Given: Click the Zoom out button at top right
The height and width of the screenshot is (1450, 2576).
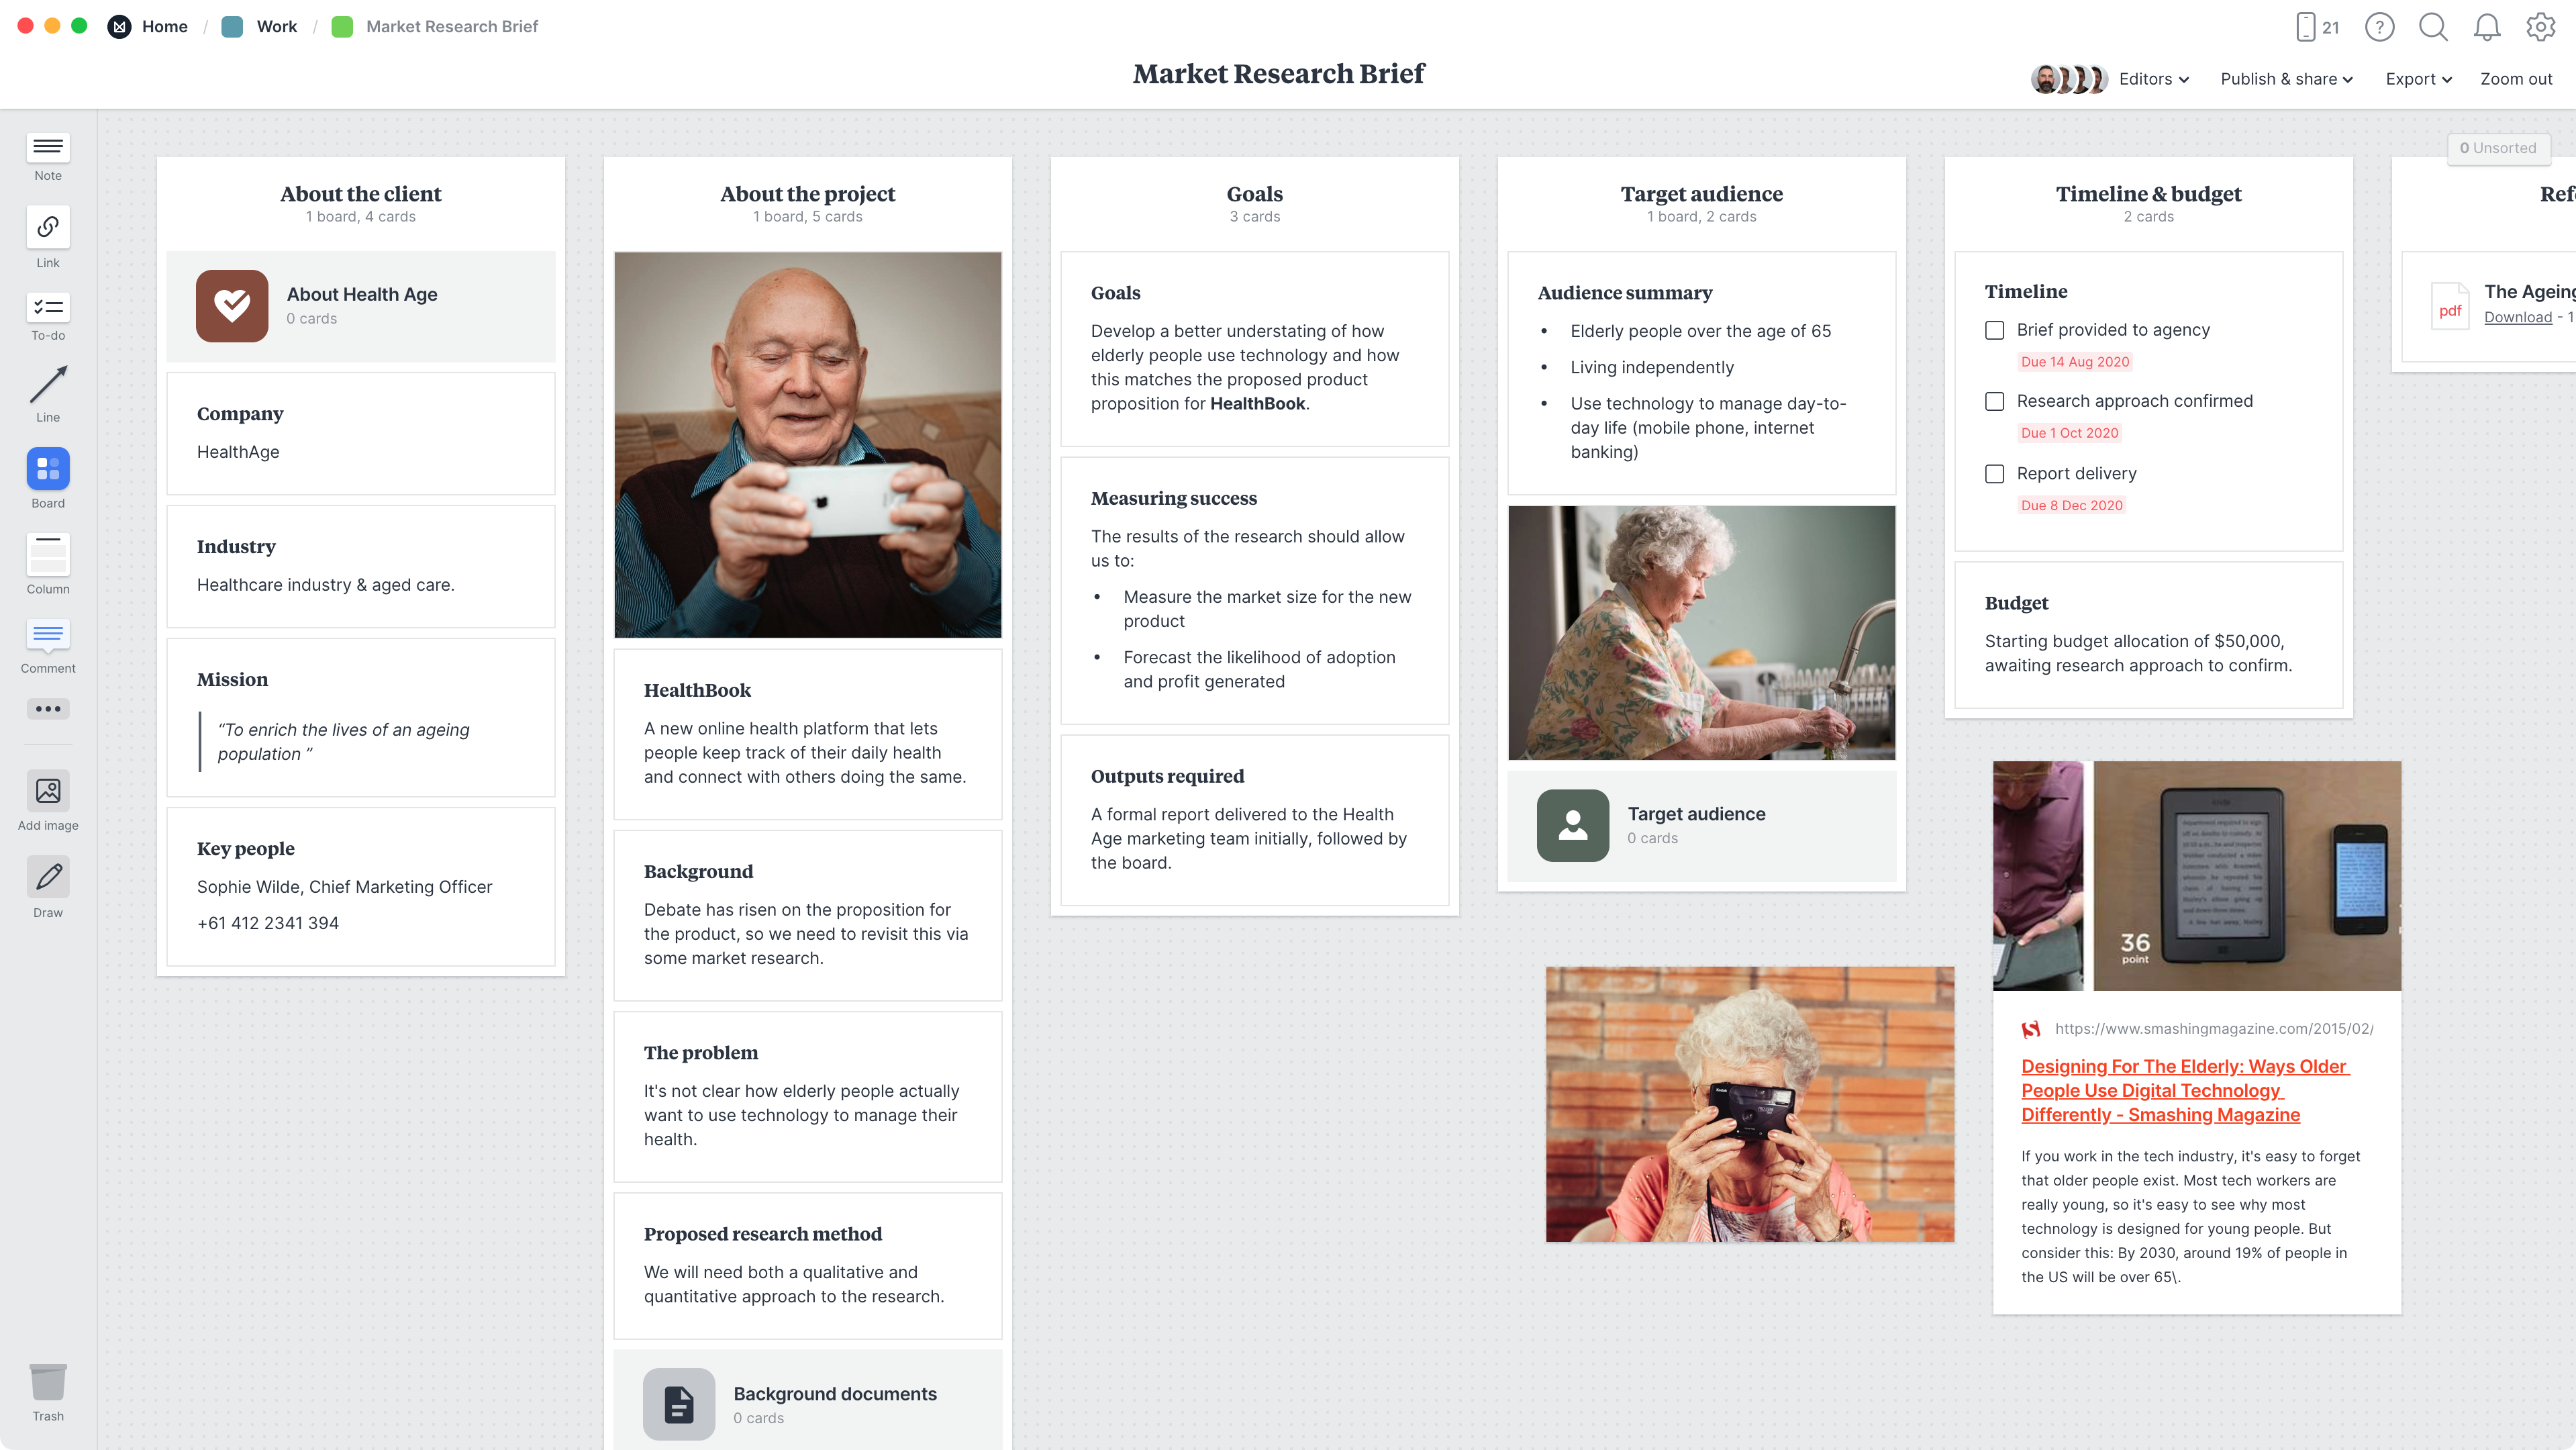Looking at the screenshot, I should (x=2514, y=78).
